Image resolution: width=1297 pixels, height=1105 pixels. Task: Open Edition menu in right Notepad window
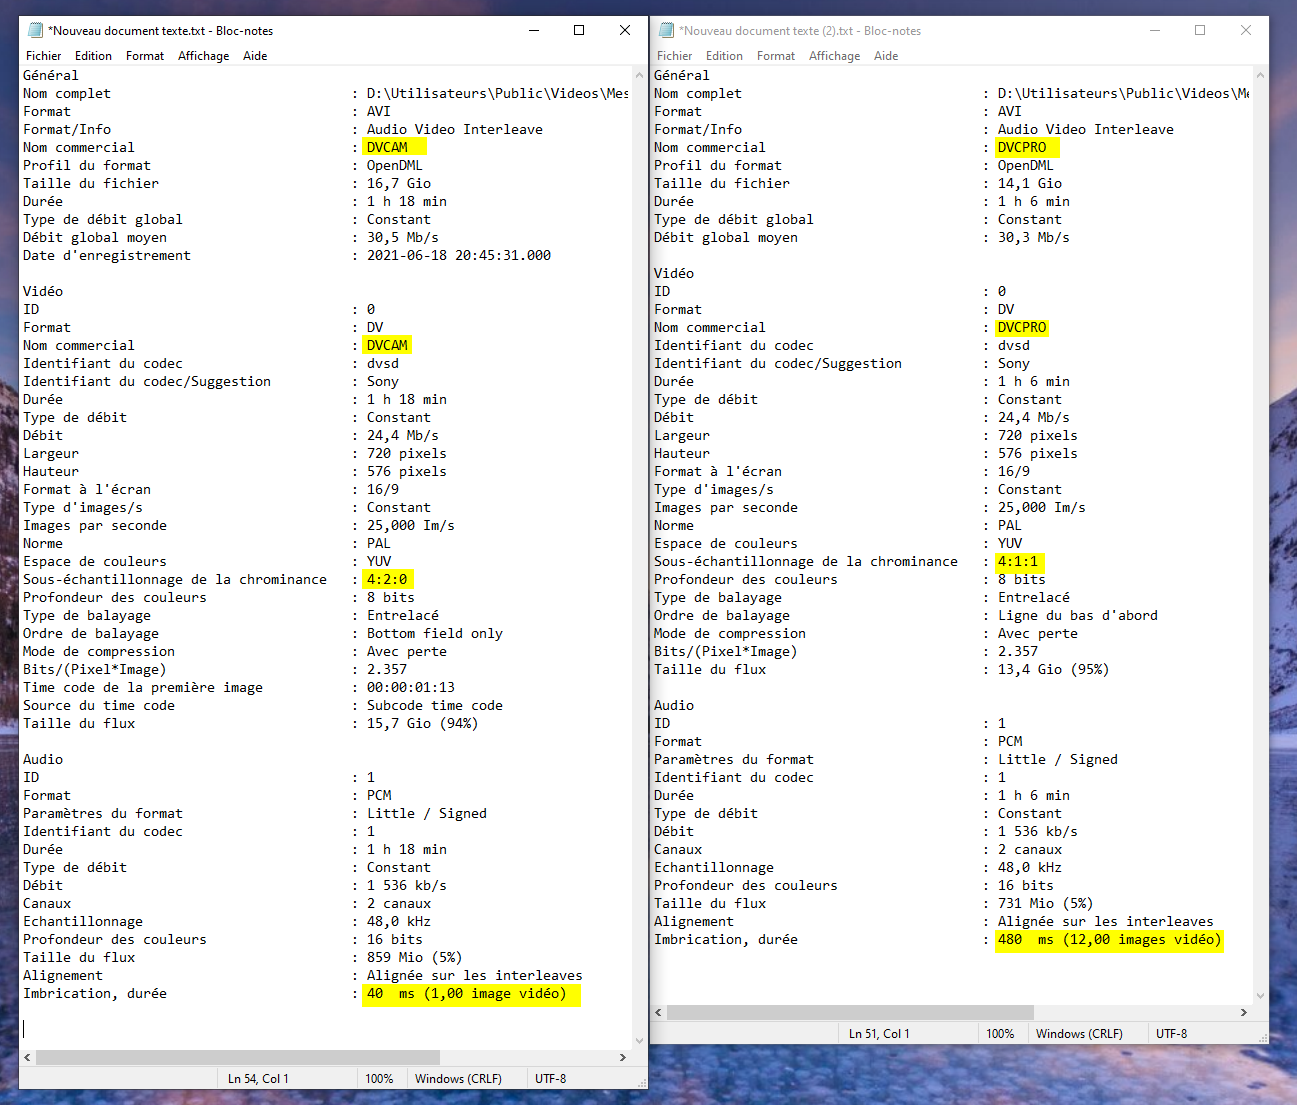(x=724, y=56)
